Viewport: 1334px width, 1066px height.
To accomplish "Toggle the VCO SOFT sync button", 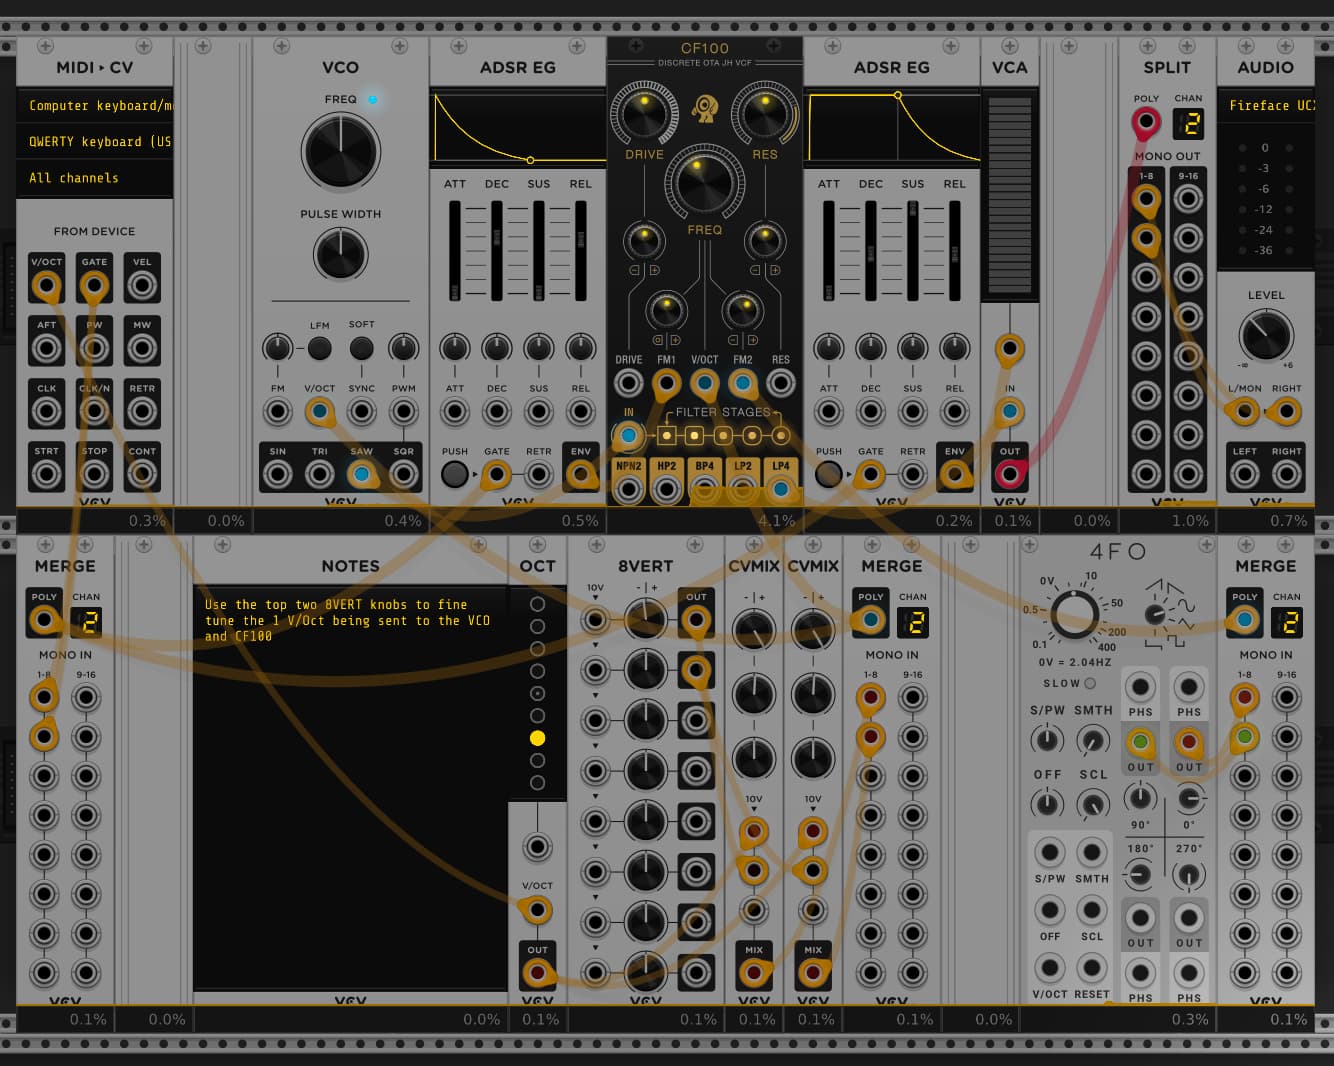I will click(362, 348).
